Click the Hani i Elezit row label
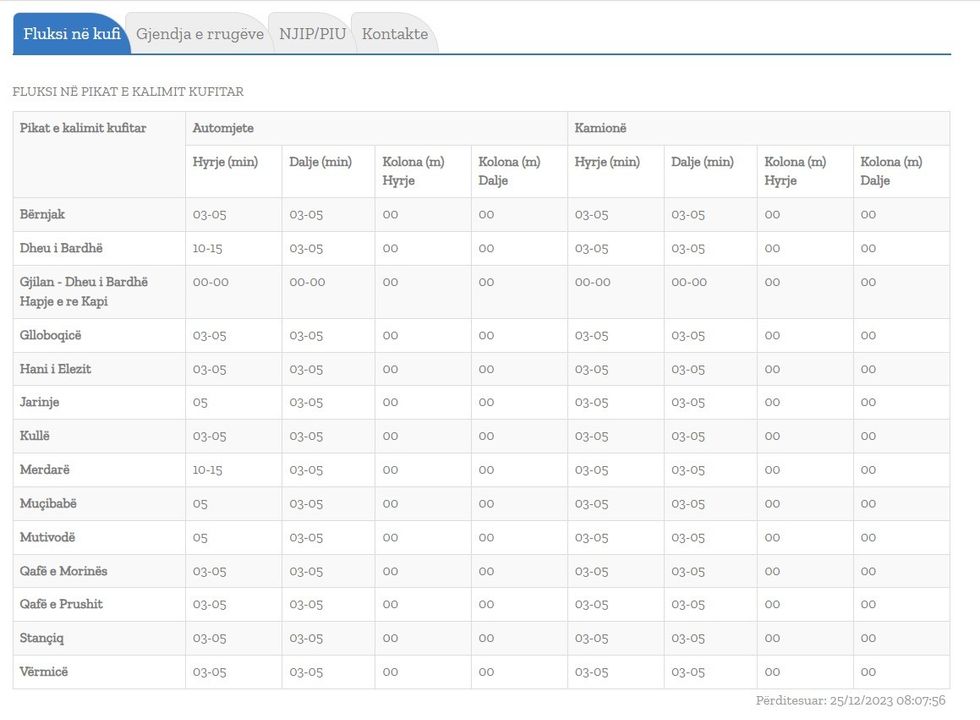 tap(55, 369)
